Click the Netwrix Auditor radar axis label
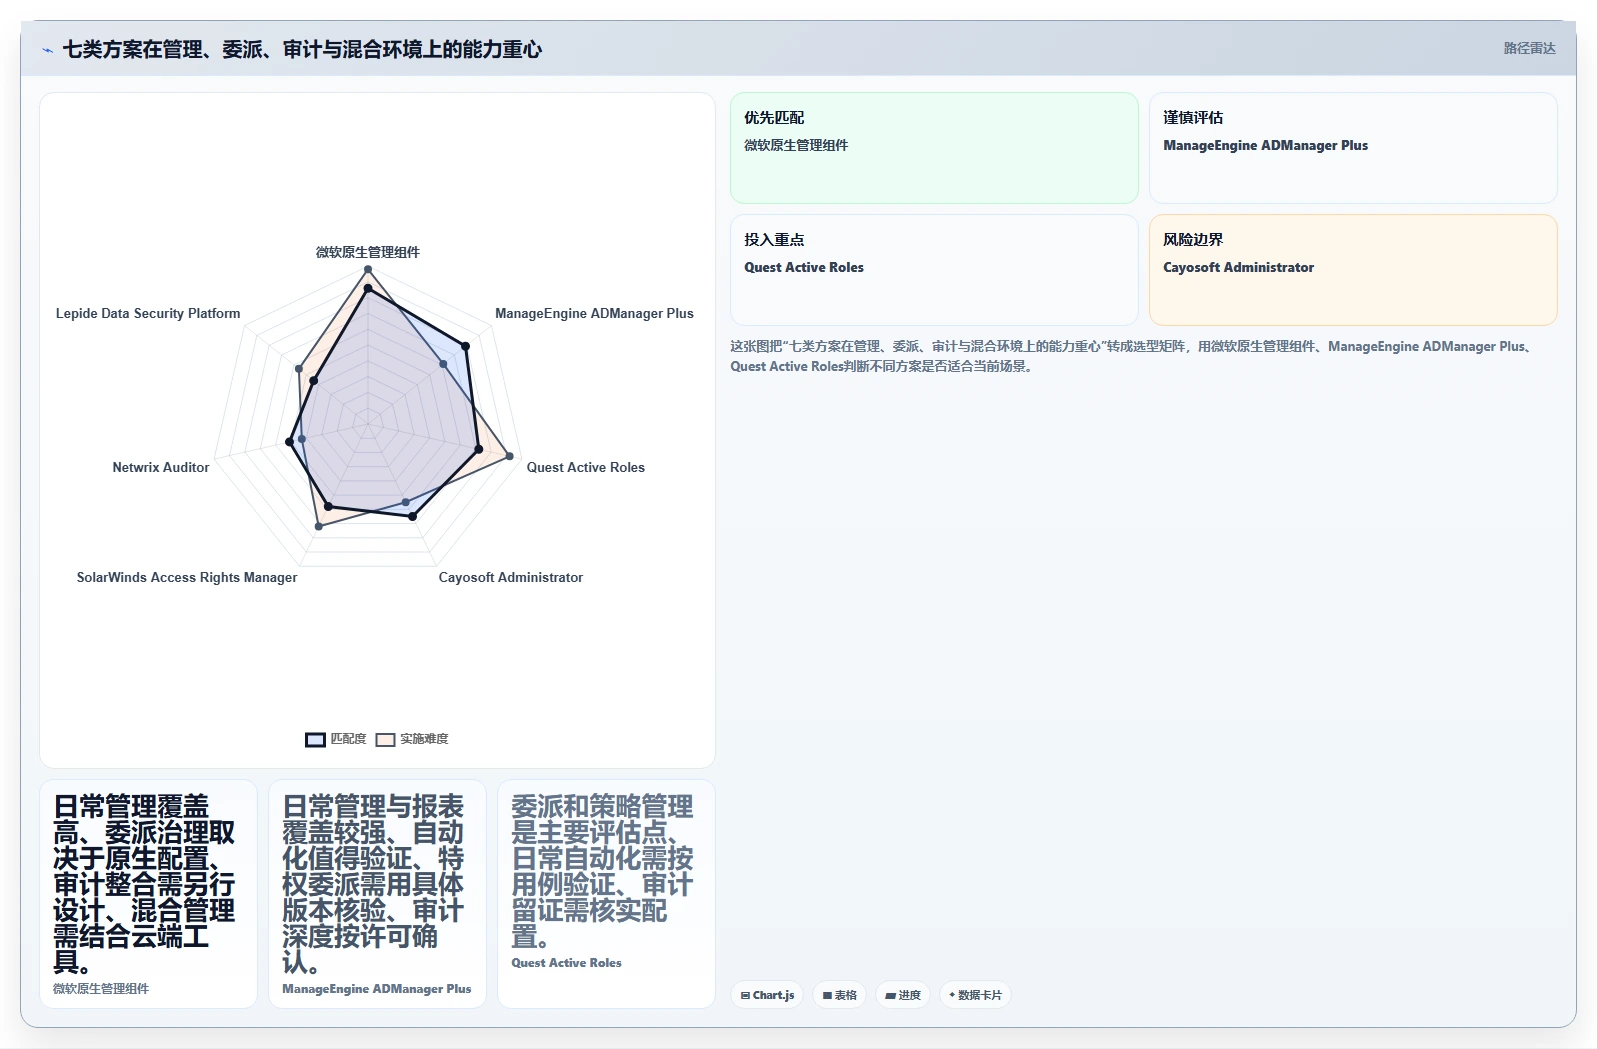Image resolution: width=1597 pixels, height=1049 pixels. click(161, 467)
